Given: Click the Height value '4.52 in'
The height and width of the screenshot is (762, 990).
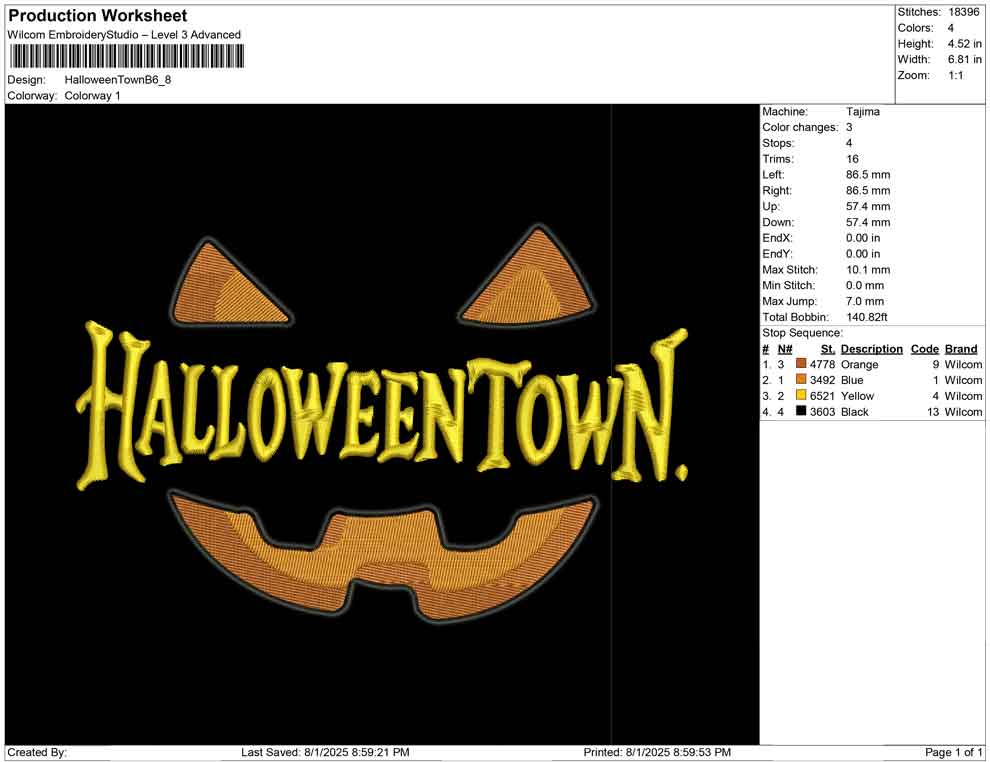Looking at the screenshot, I should [965, 44].
